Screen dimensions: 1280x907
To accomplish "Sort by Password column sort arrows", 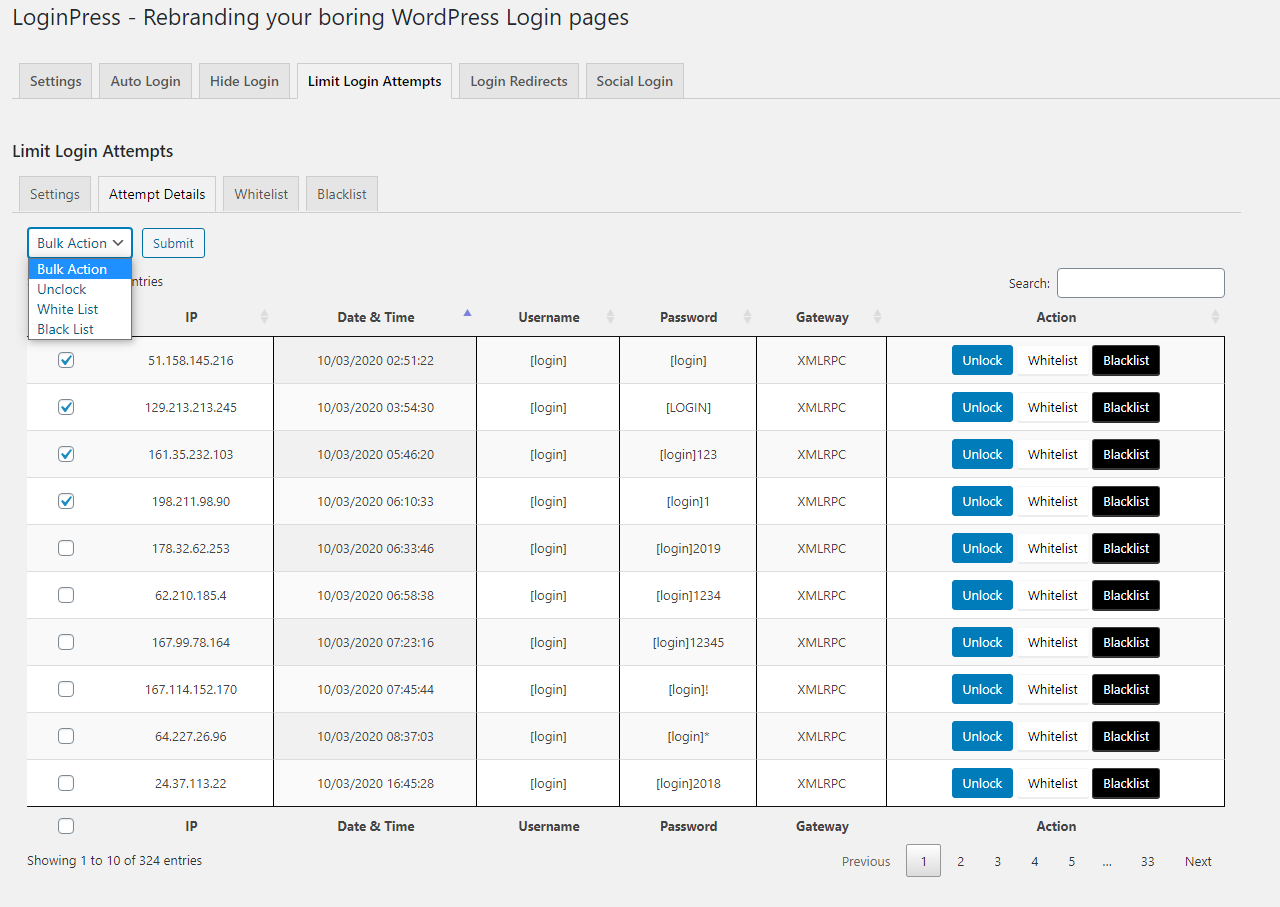I will click(747, 317).
